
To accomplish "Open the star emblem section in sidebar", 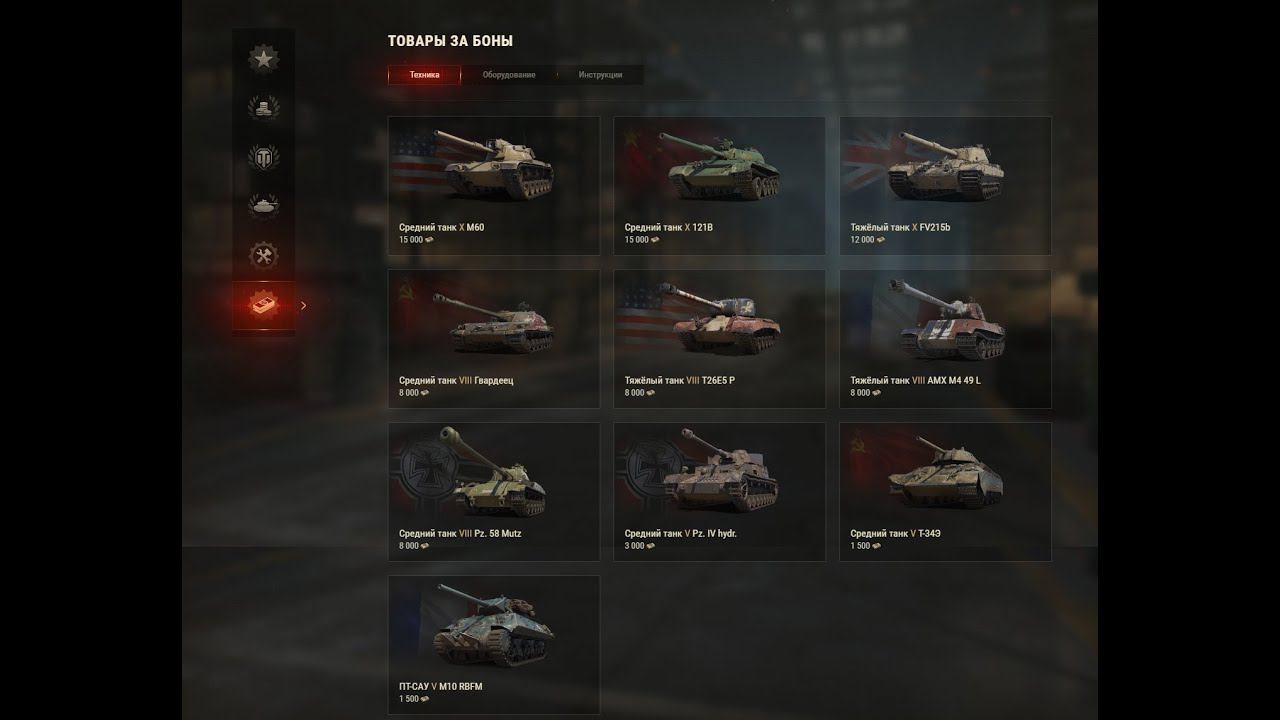I will pos(263,58).
